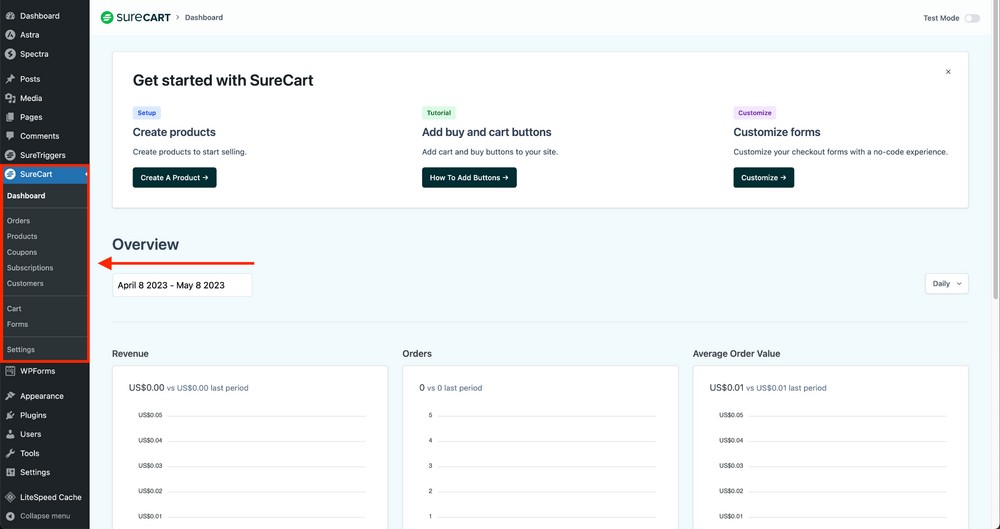This screenshot has height=529, width=1000.
Task: Click the Pages icon in sidebar
Action: [x=10, y=117]
